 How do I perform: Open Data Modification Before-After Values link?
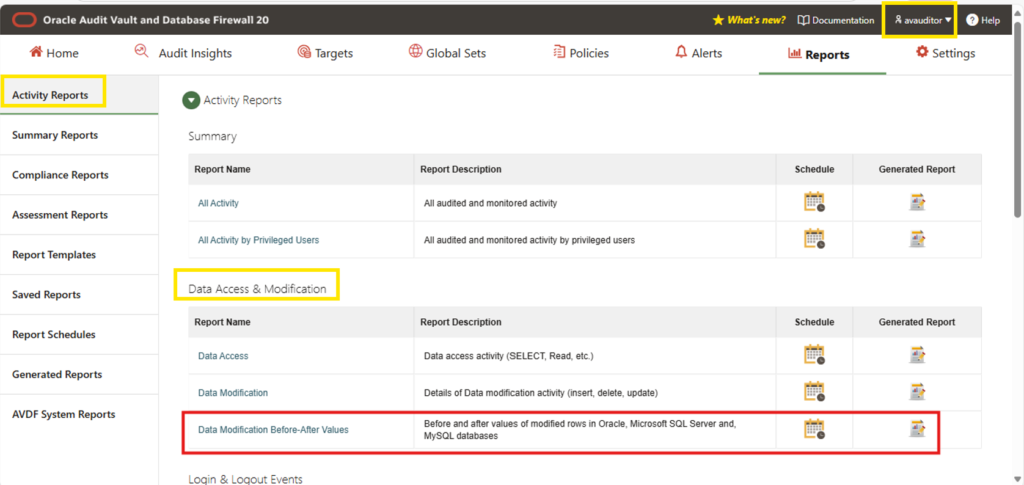[273, 430]
